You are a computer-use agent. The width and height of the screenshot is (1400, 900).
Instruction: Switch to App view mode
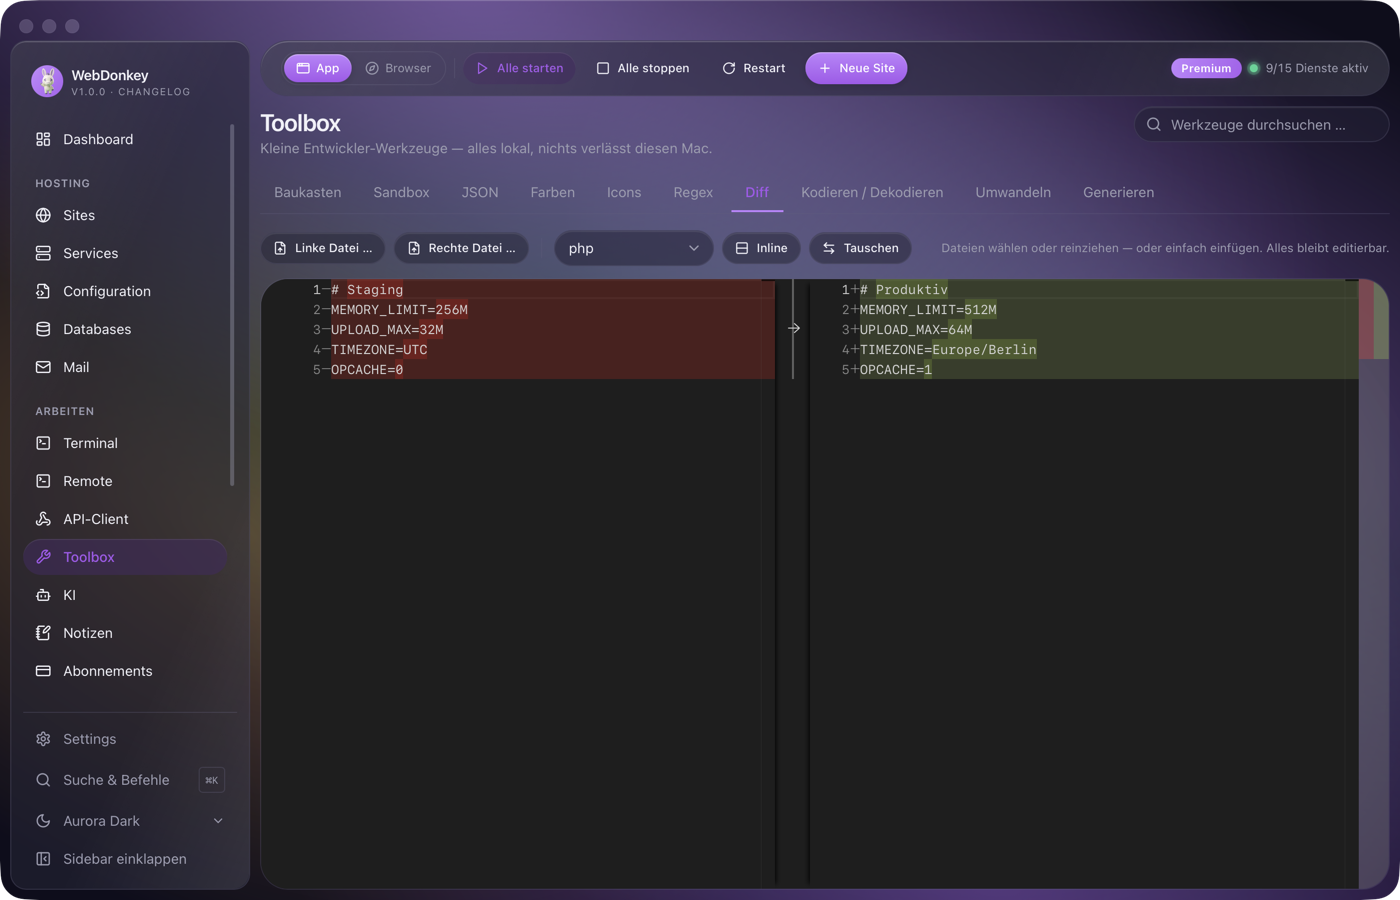(x=318, y=68)
